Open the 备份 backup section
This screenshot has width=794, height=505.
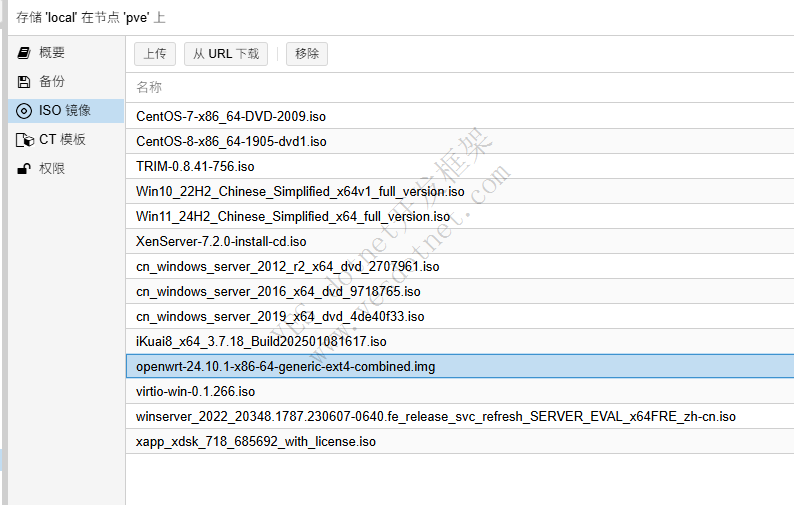66,82
